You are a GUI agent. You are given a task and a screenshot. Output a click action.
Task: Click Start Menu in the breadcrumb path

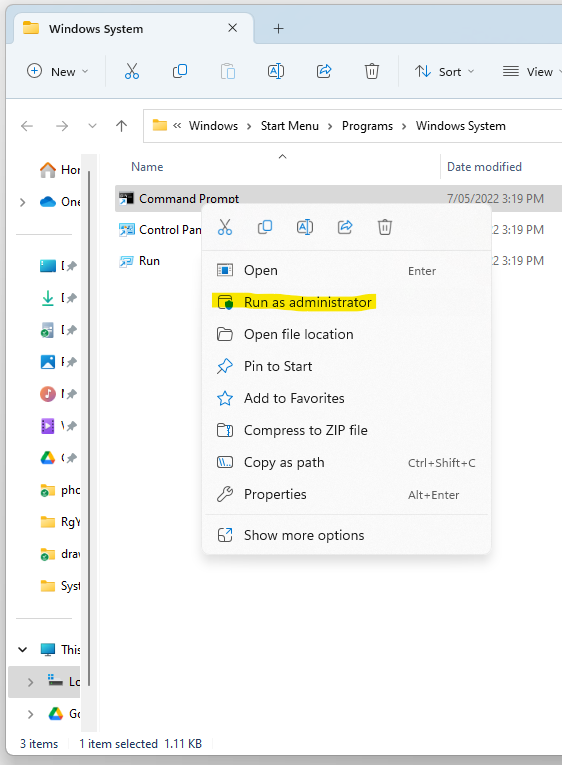[289, 126]
